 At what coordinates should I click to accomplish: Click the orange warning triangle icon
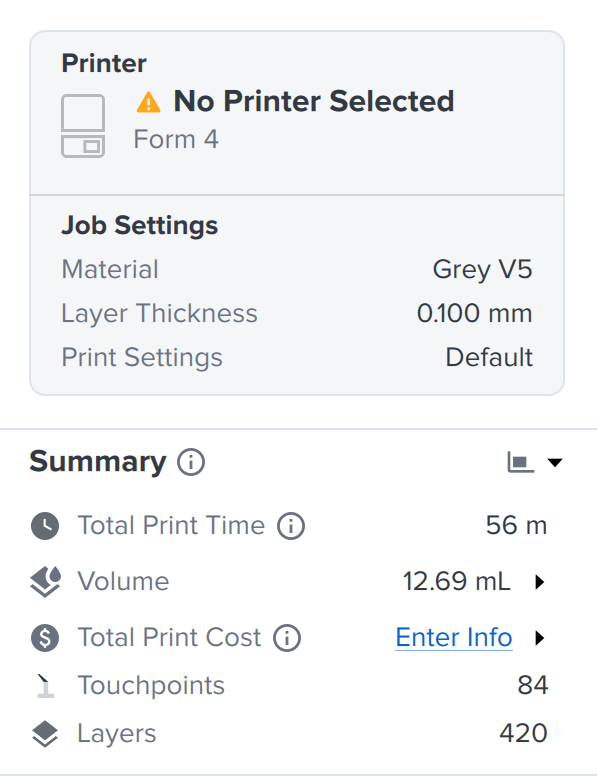point(149,102)
